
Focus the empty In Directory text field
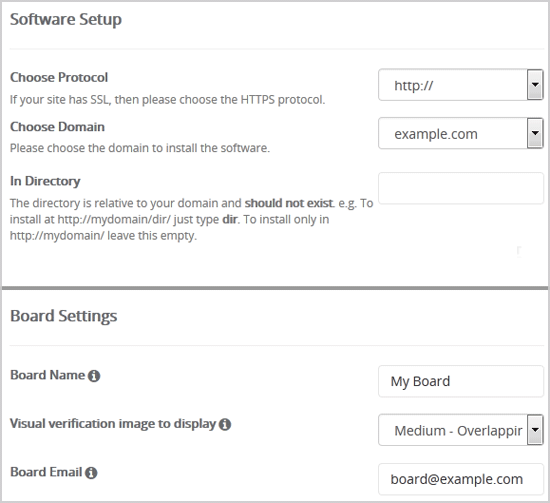tap(461, 188)
